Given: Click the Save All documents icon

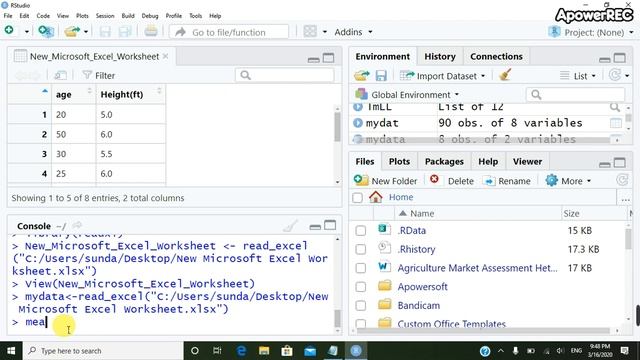Looking at the screenshot, I should (x=124, y=31).
